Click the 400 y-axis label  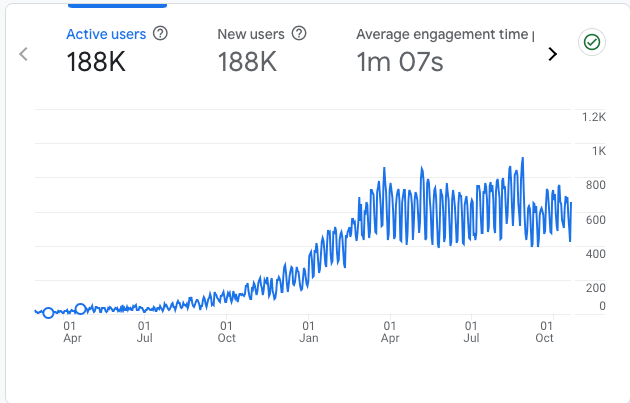594,253
